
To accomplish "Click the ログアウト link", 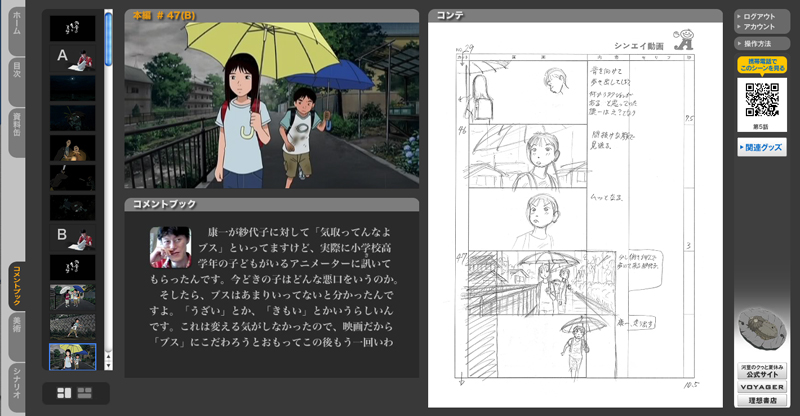I will point(759,16).
